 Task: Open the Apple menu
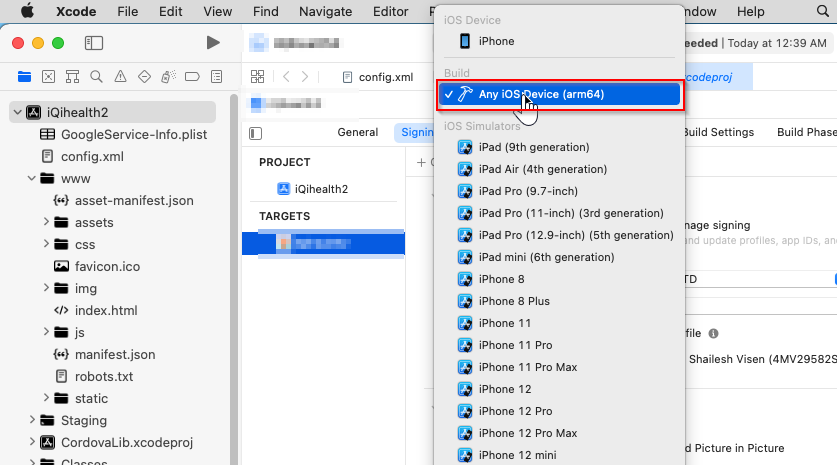pyautogui.click(x=27, y=11)
